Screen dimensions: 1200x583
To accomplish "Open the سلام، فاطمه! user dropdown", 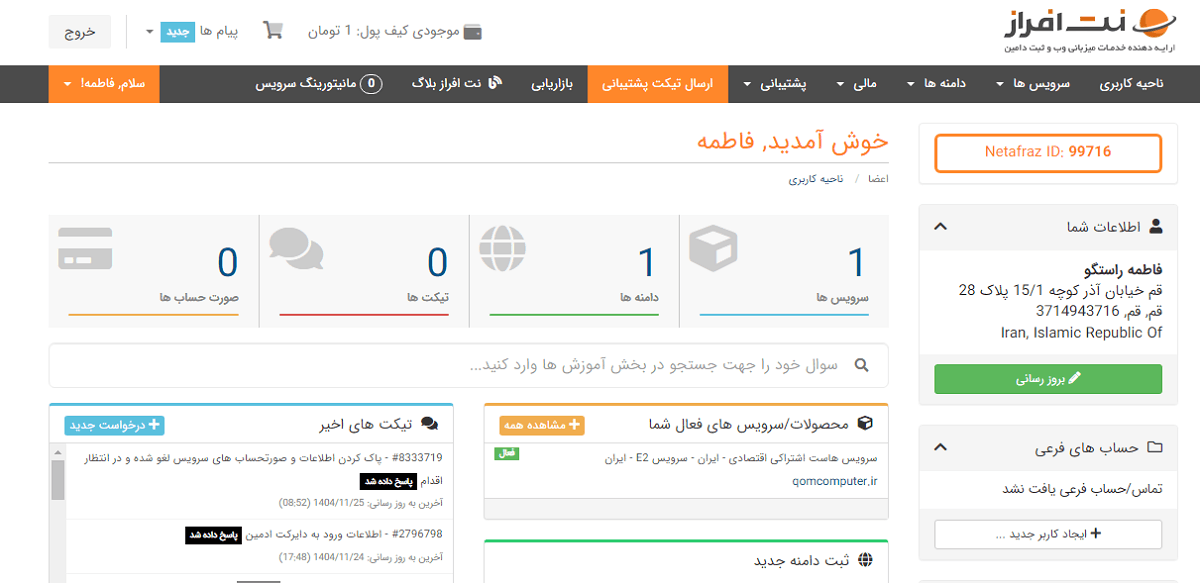I will pos(104,84).
